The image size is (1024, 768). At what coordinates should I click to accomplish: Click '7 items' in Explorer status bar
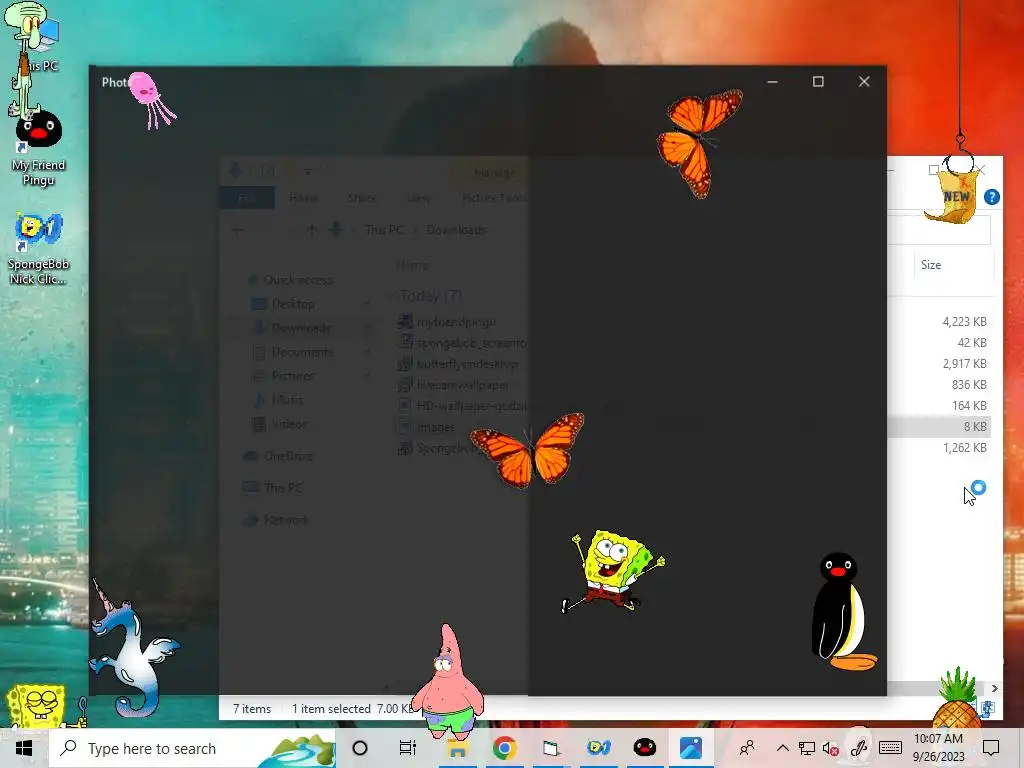[x=251, y=709]
